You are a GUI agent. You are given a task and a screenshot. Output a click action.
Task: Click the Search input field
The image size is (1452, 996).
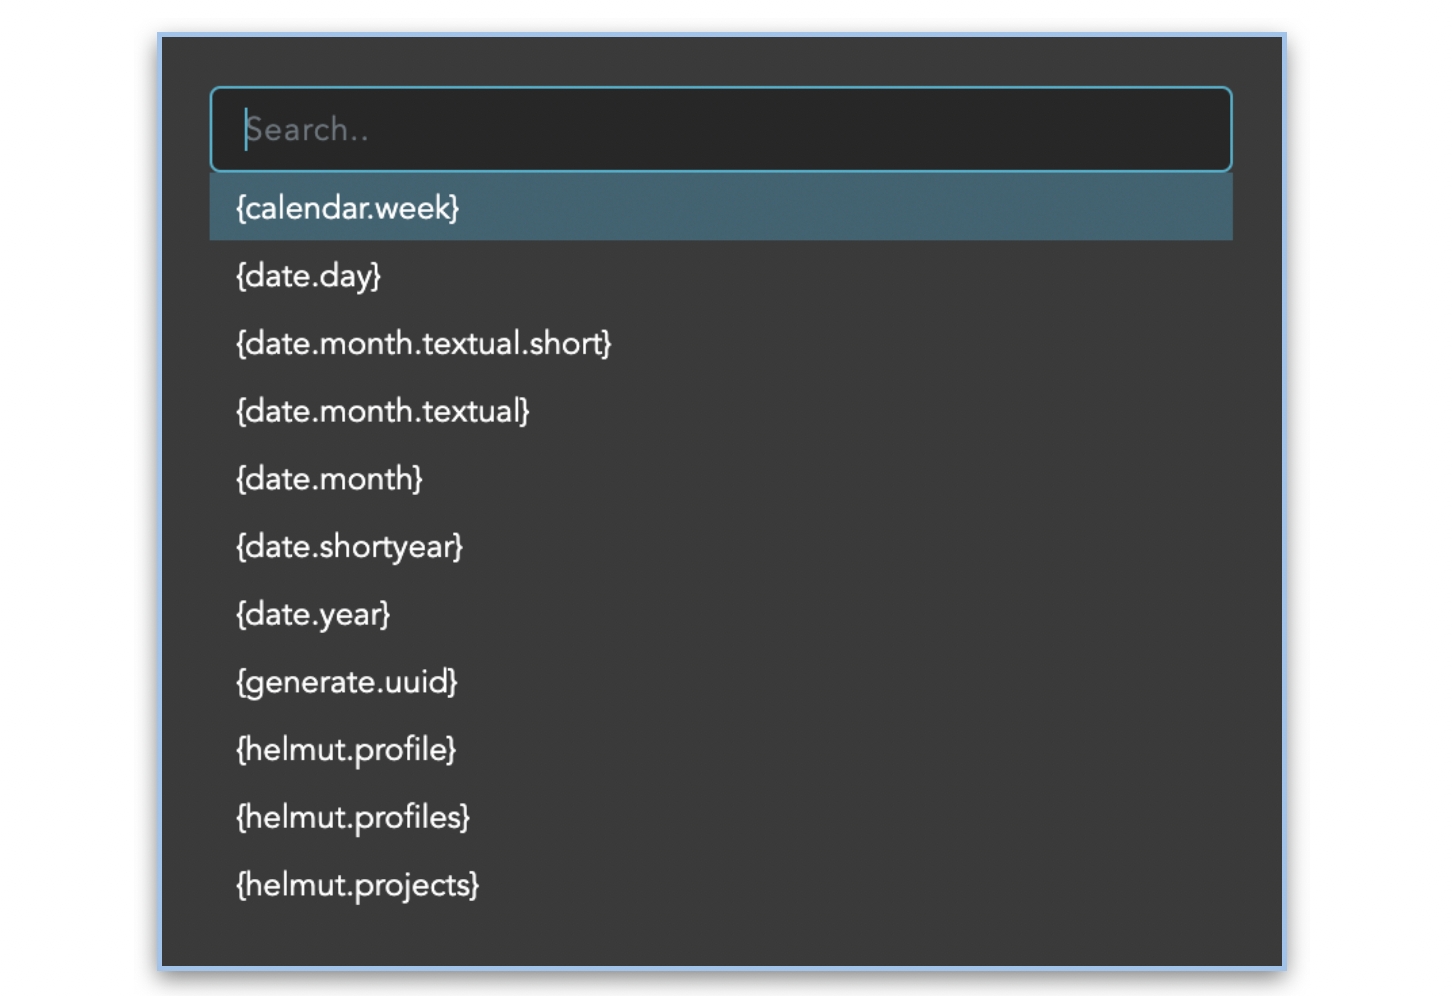[x=720, y=130]
